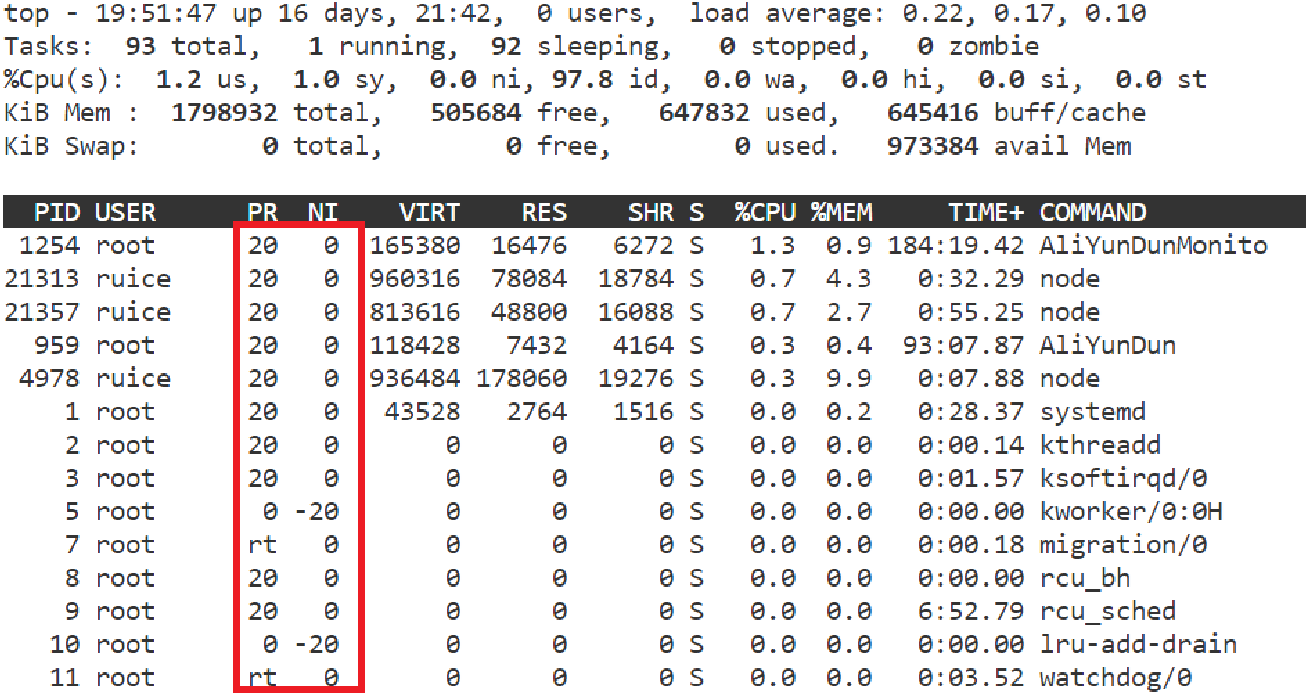
Task: Select the AliYunDunMonito command
Action: tap(1154, 246)
